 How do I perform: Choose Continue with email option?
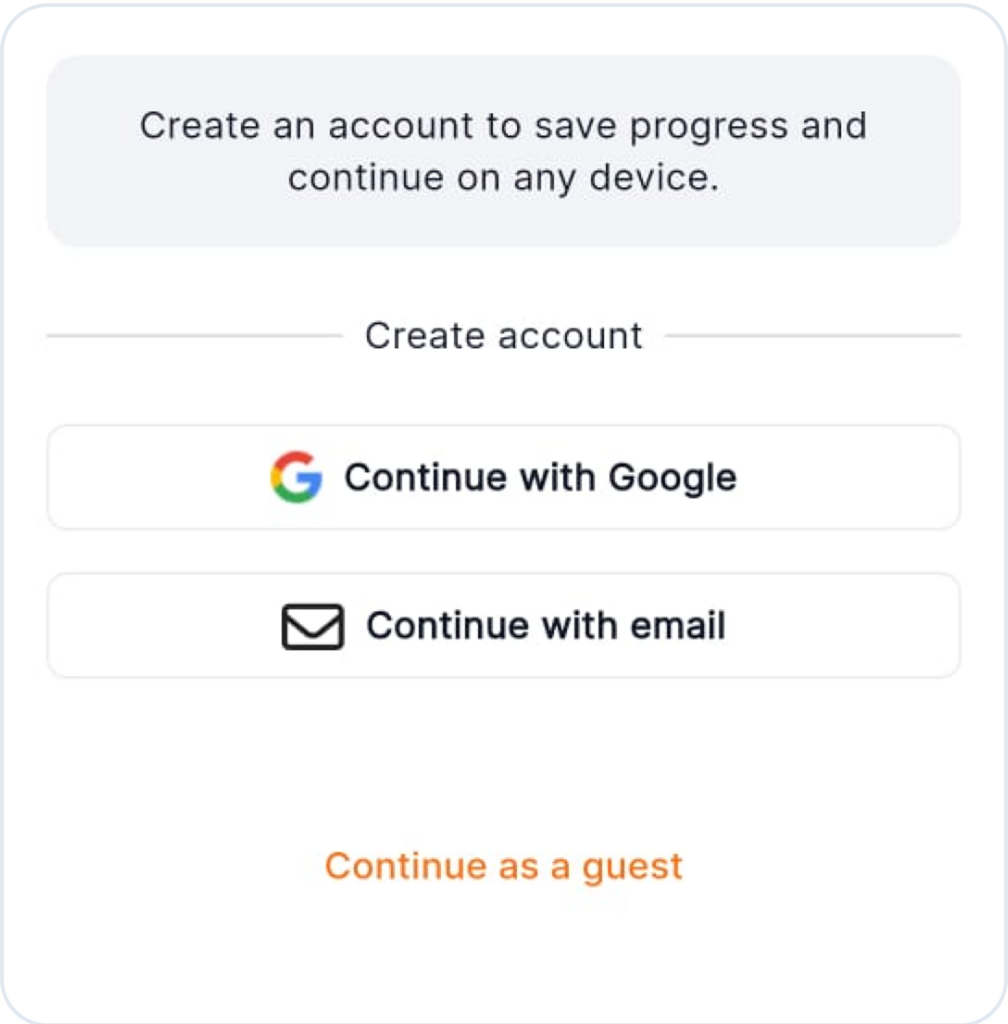(503, 625)
